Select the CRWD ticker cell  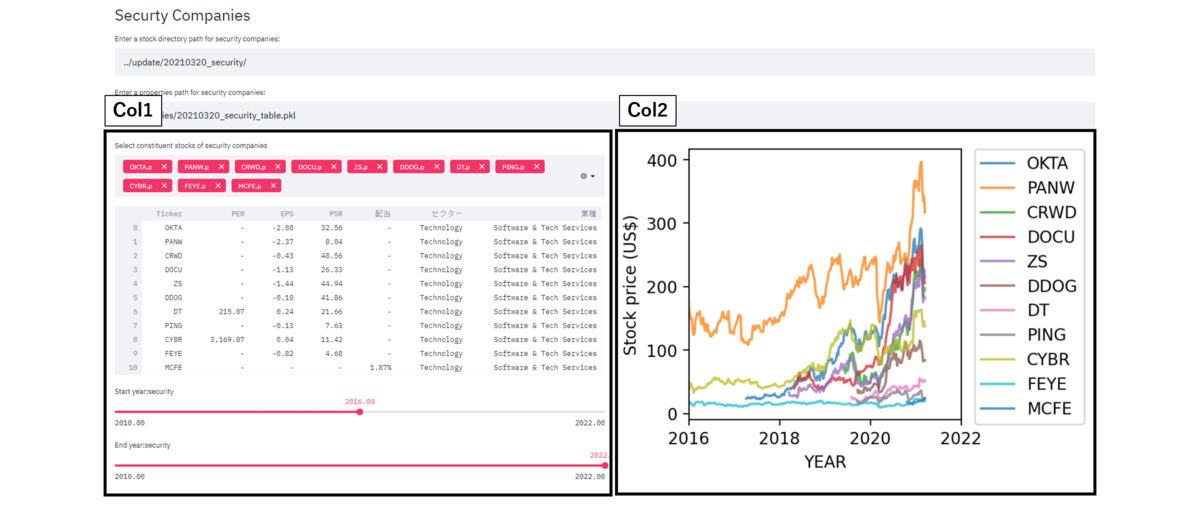pyautogui.click(x=173, y=256)
